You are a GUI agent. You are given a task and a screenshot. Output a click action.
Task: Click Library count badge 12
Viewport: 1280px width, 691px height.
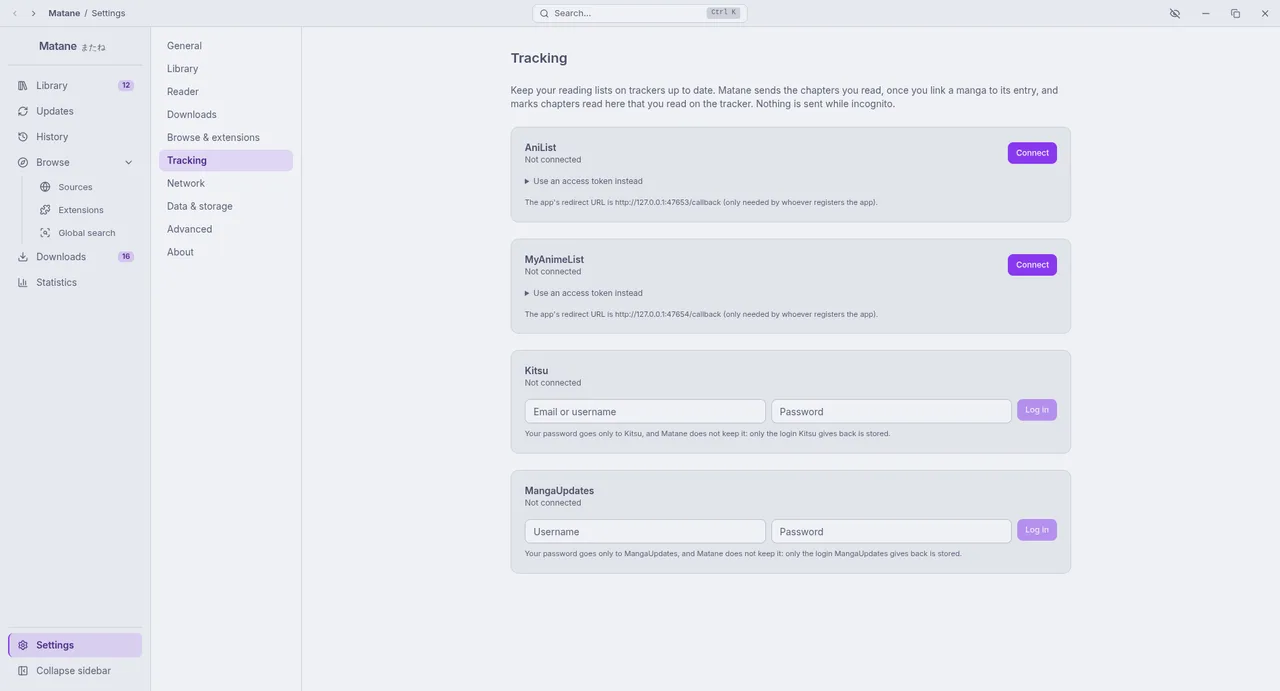point(126,86)
